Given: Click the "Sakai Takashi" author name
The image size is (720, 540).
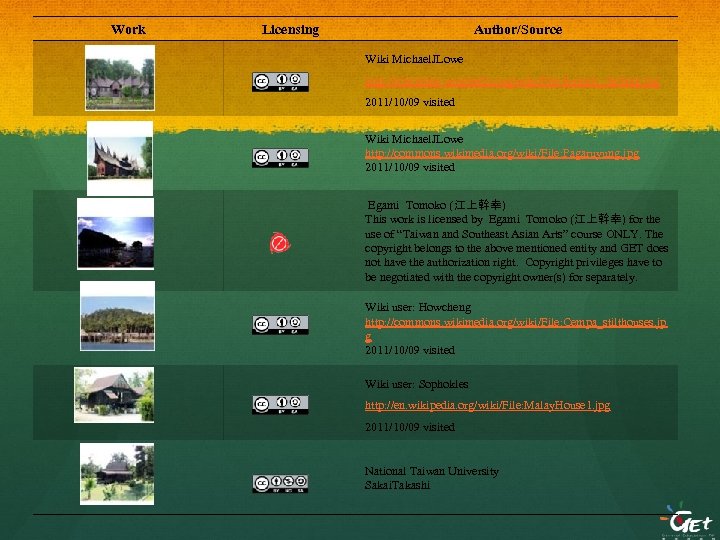Looking at the screenshot, I should pos(397,485).
